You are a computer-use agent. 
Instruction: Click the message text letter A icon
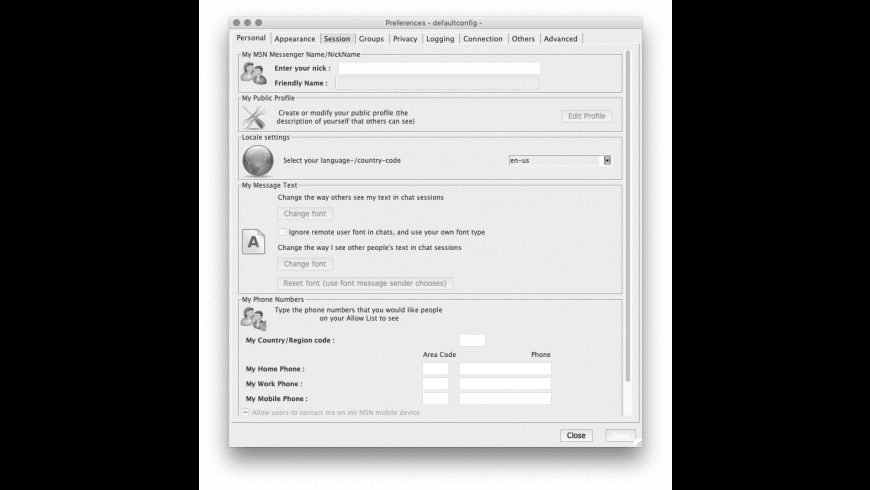pos(254,242)
